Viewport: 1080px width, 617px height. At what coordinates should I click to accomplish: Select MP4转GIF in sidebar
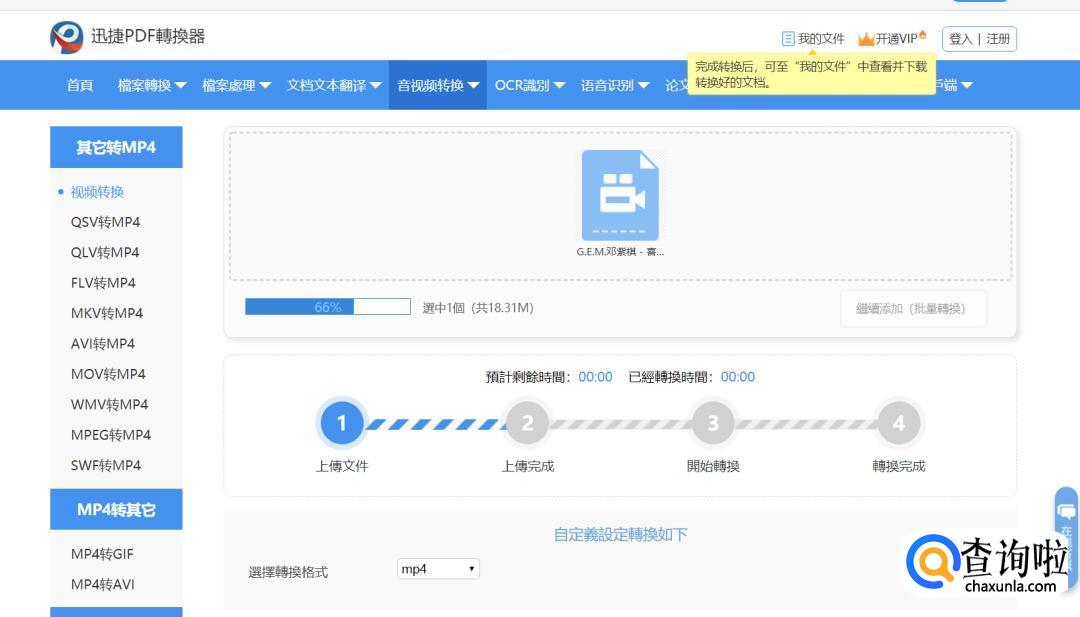point(102,554)
